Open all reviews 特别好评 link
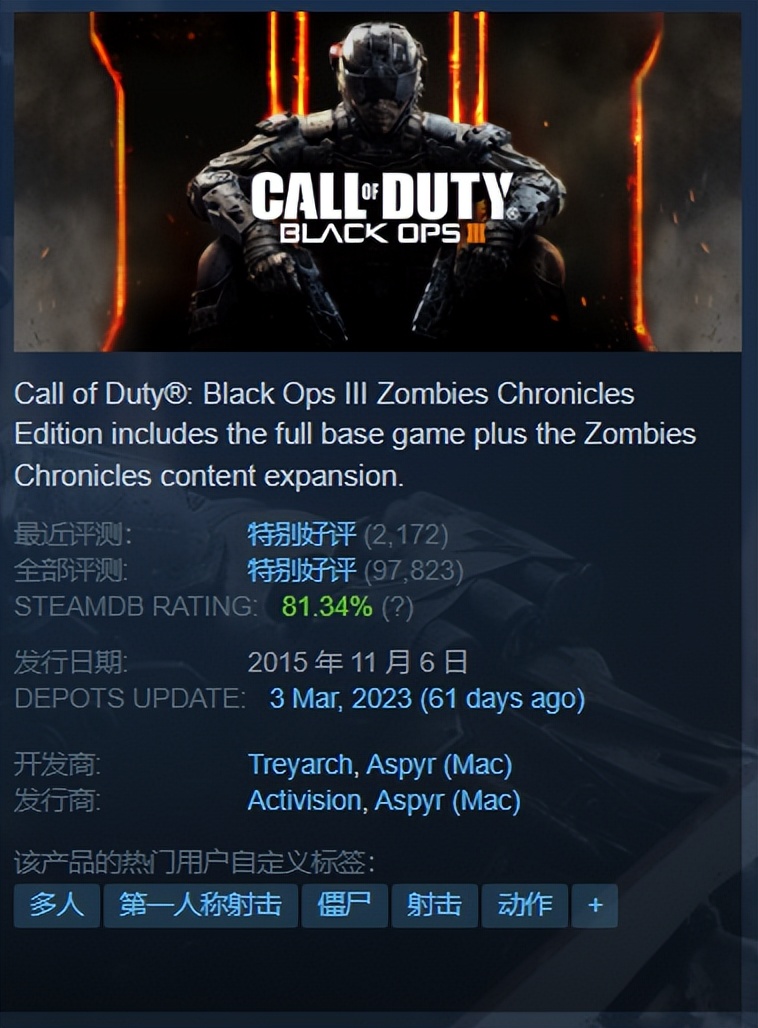Image resolution: width=758 pixels, height=1028 pixels. (x=302, y=570)
